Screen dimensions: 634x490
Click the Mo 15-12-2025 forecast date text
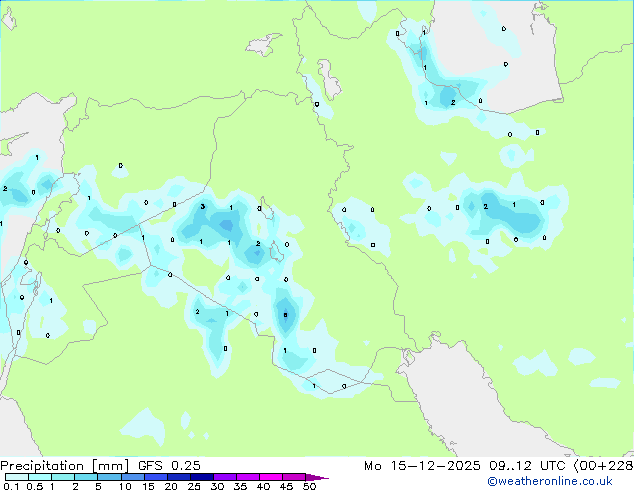[422, 466]
